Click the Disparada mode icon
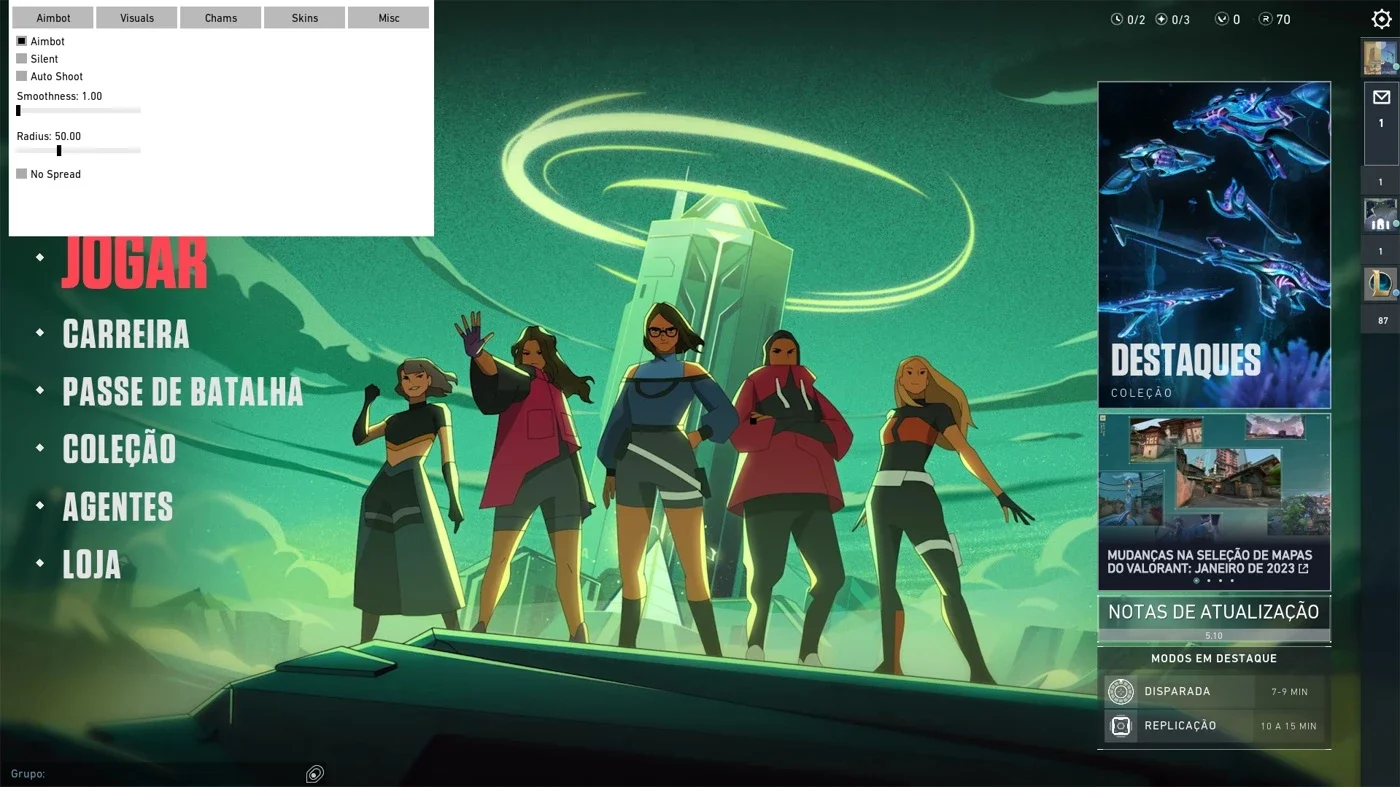 click(1121, 691)
